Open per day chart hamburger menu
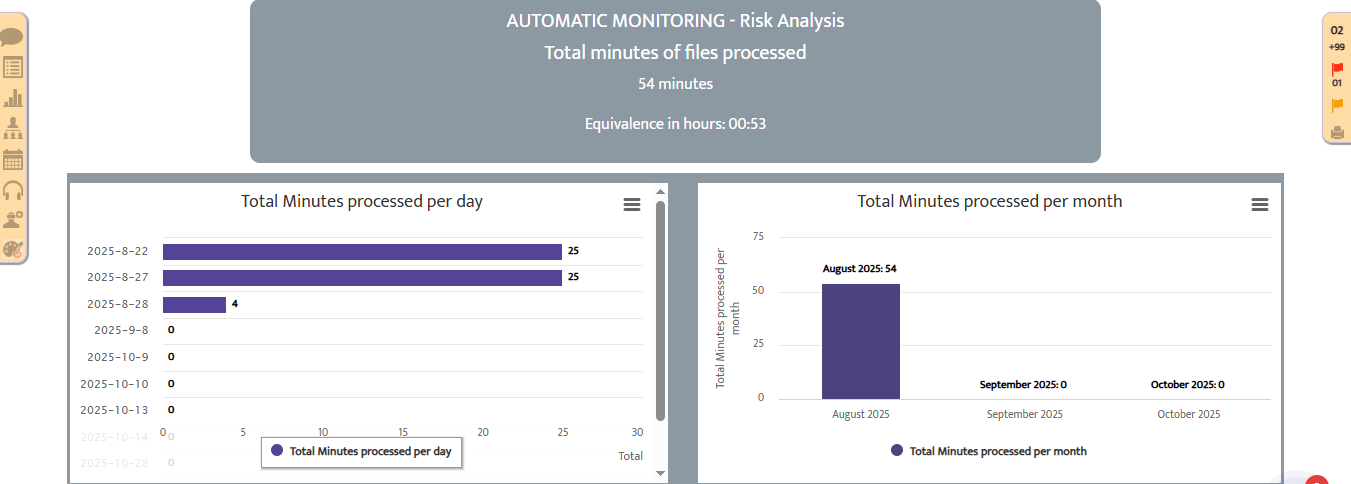1351x484 pixels. pyautogui.click(x=632, y=204)
